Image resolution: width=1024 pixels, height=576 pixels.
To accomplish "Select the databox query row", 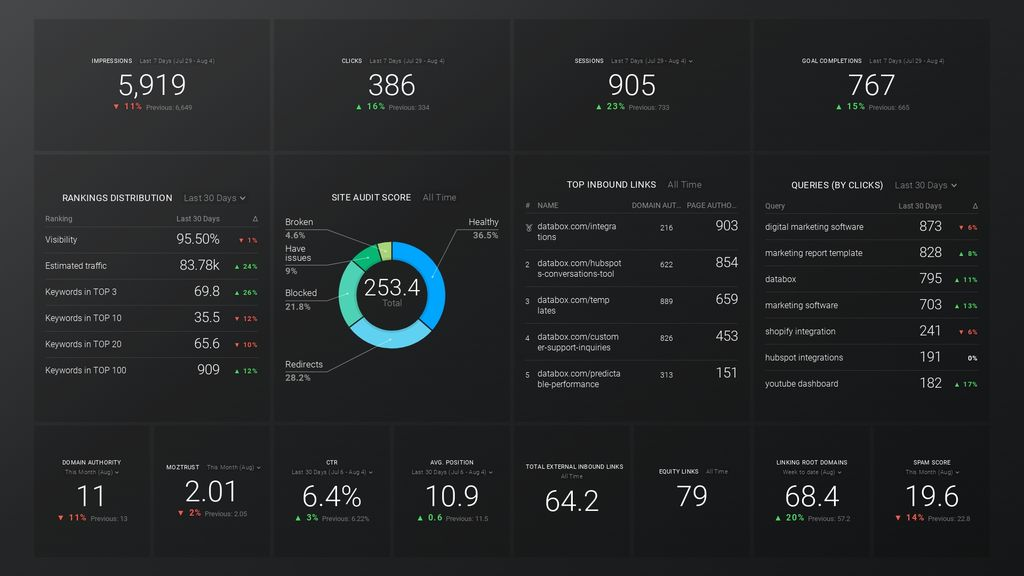I will [871, 279].
